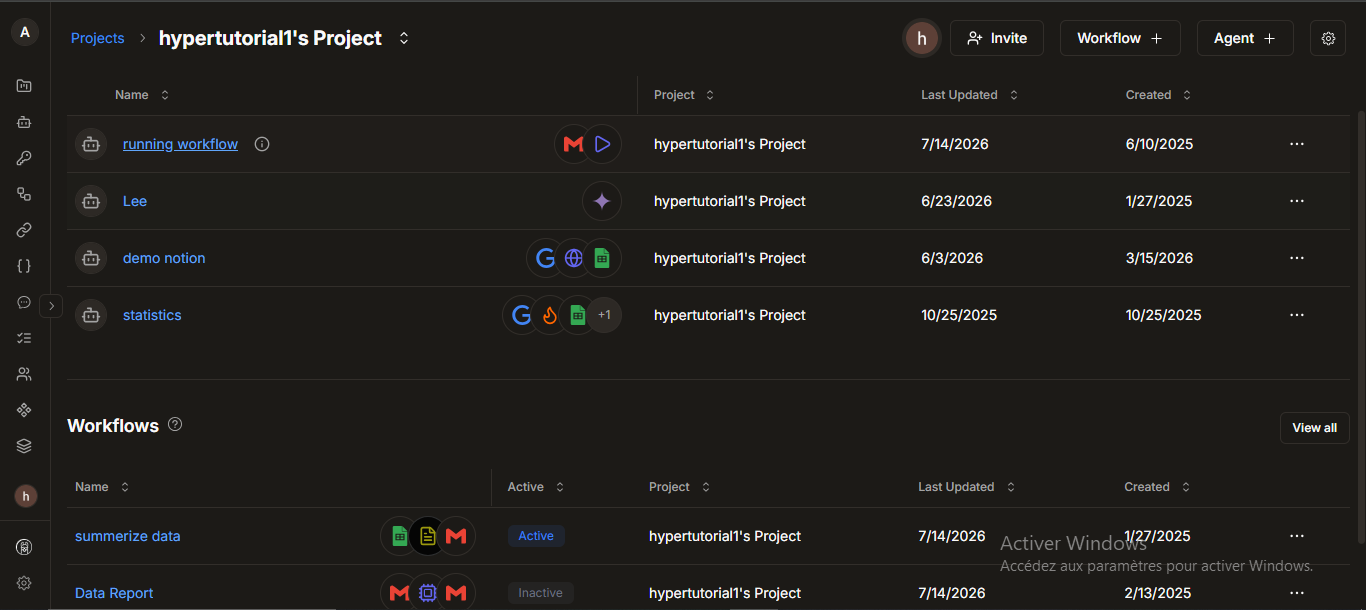This screenshot has width=1366, height=610.
Task: Open the 'demo notion' agent link
Action: click(x=164, y=258)
